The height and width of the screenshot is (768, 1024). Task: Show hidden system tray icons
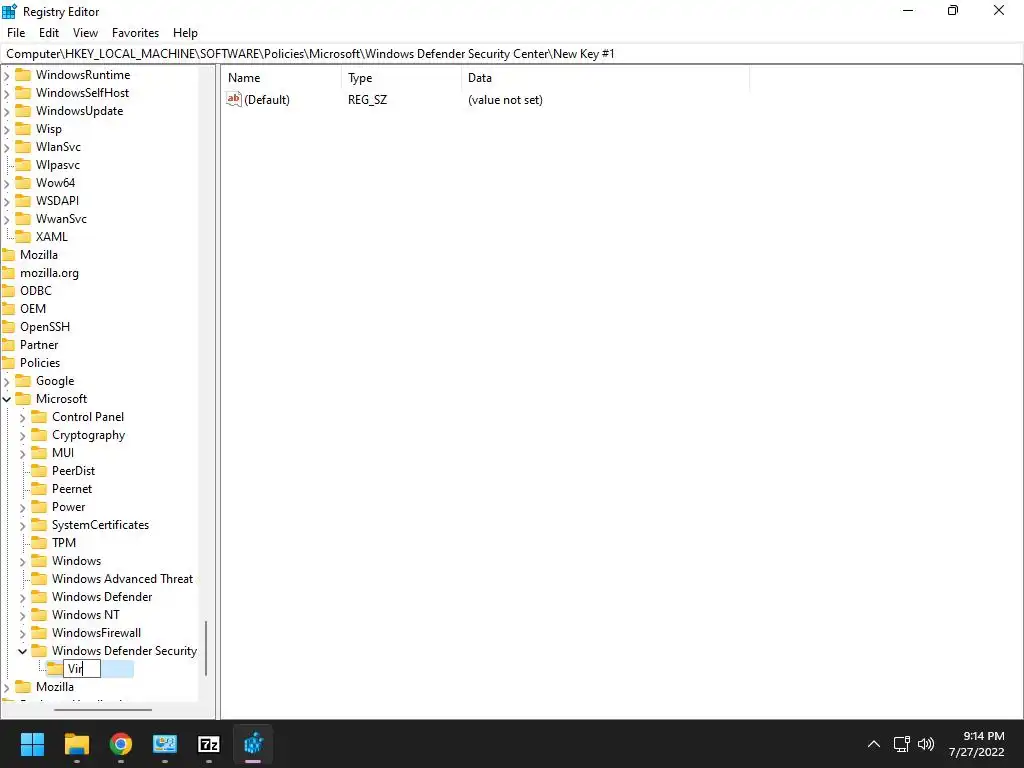click(x=874, y=744)
